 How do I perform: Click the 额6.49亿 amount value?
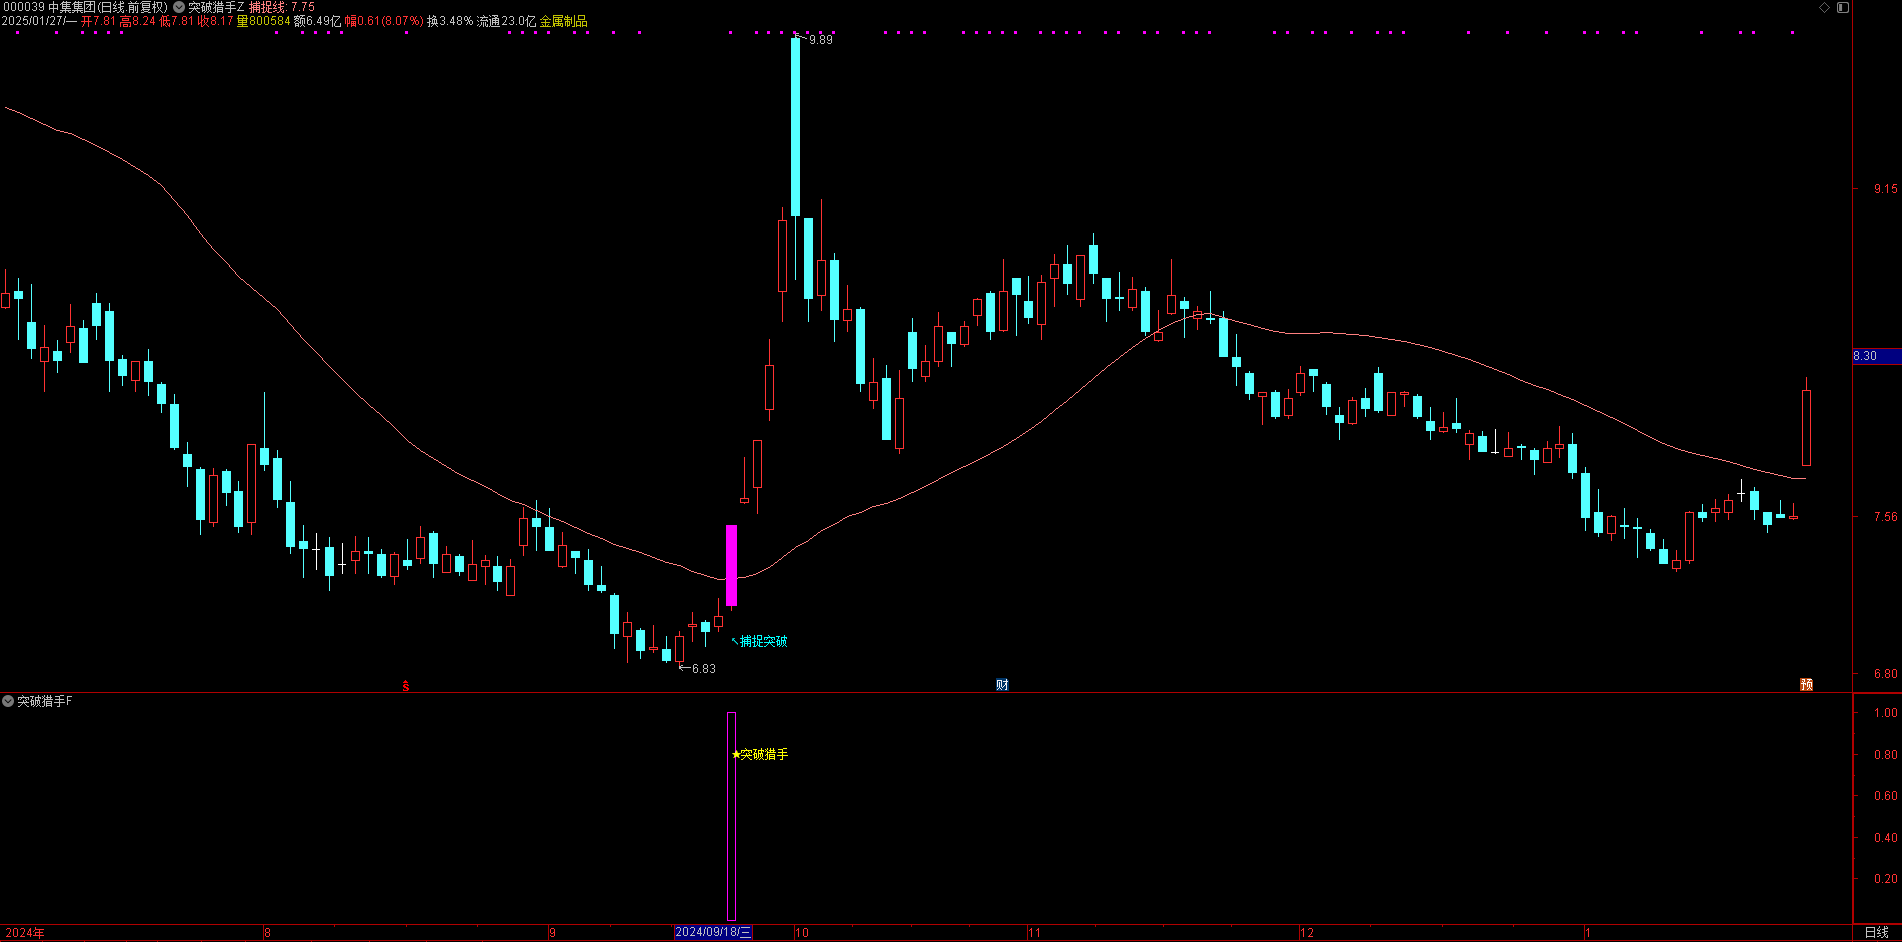(317, 21)
